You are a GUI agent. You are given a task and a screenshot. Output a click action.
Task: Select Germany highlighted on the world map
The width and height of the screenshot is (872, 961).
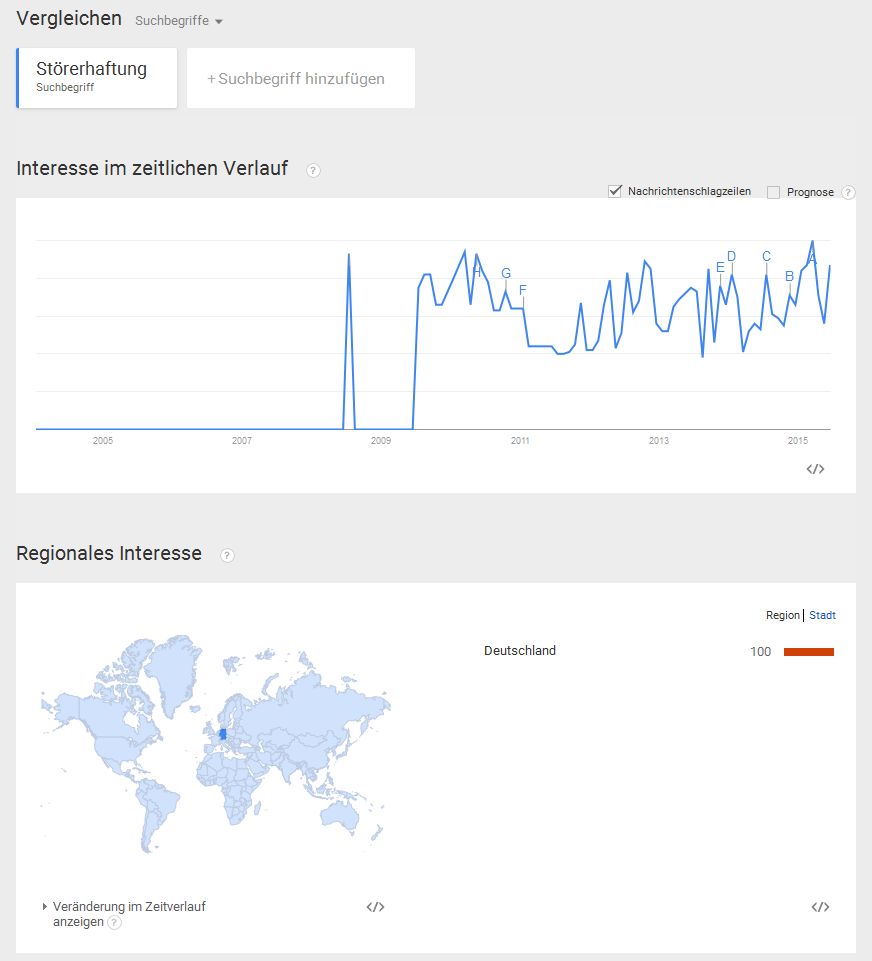pos(223,734)
